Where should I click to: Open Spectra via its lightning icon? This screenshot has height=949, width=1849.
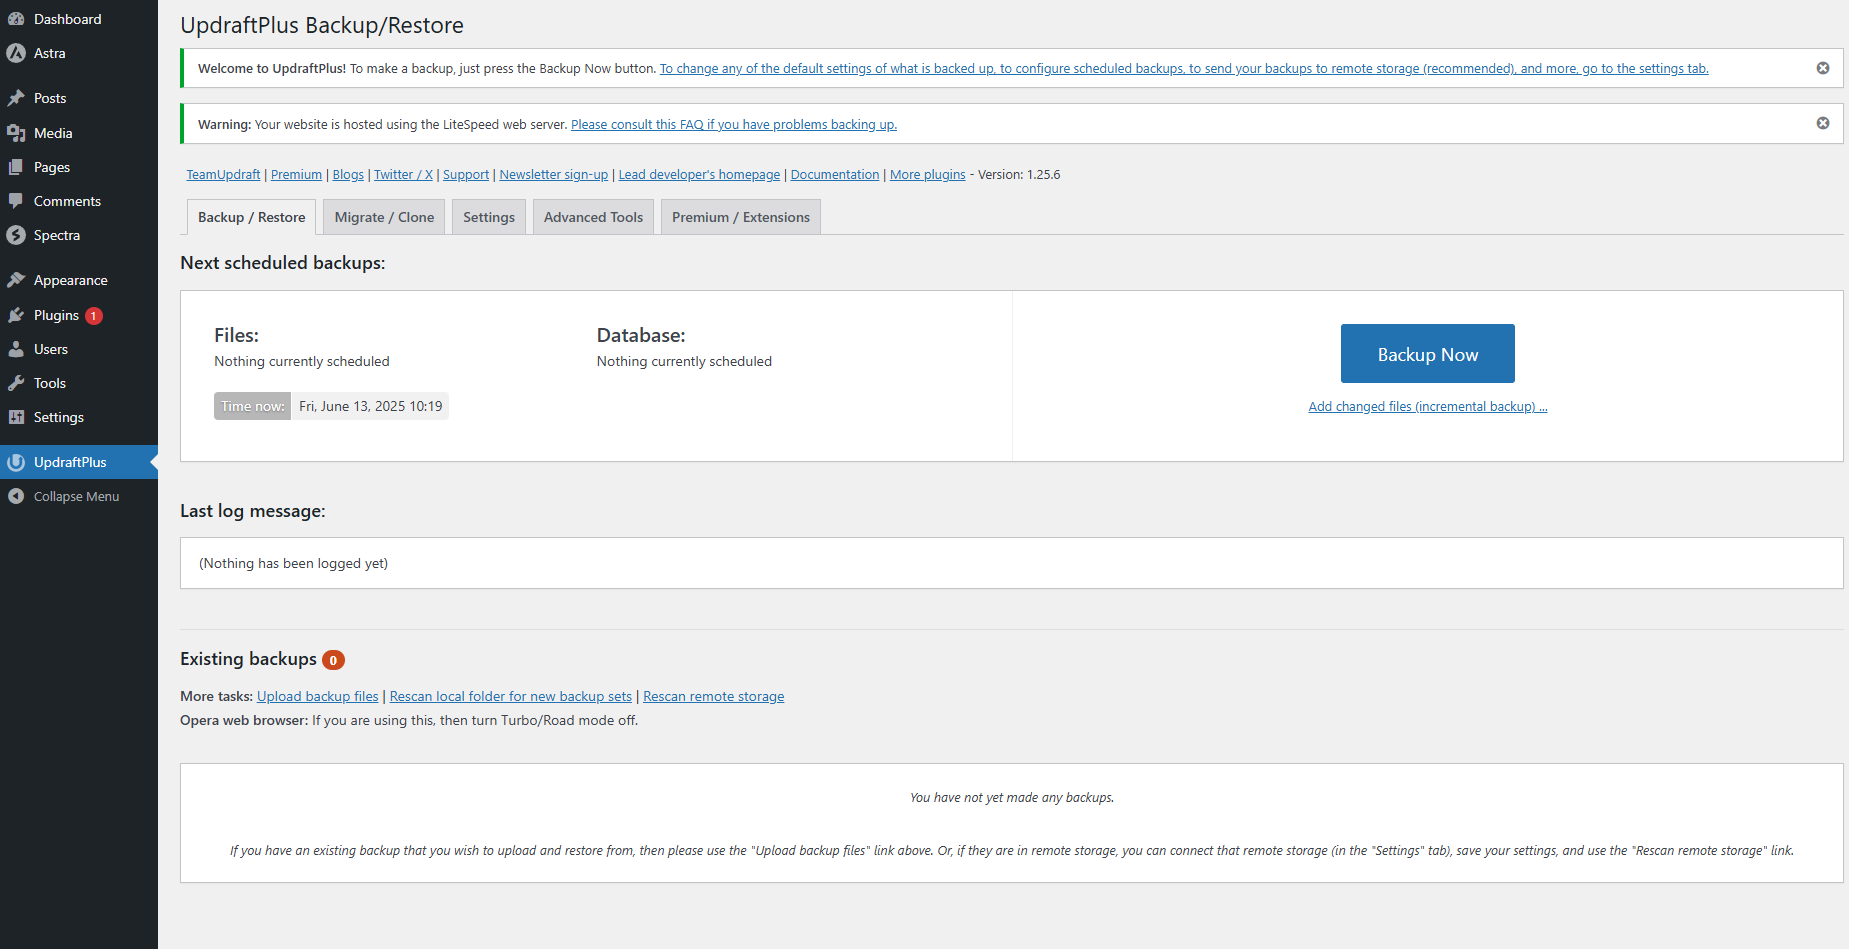click(16, 235)
